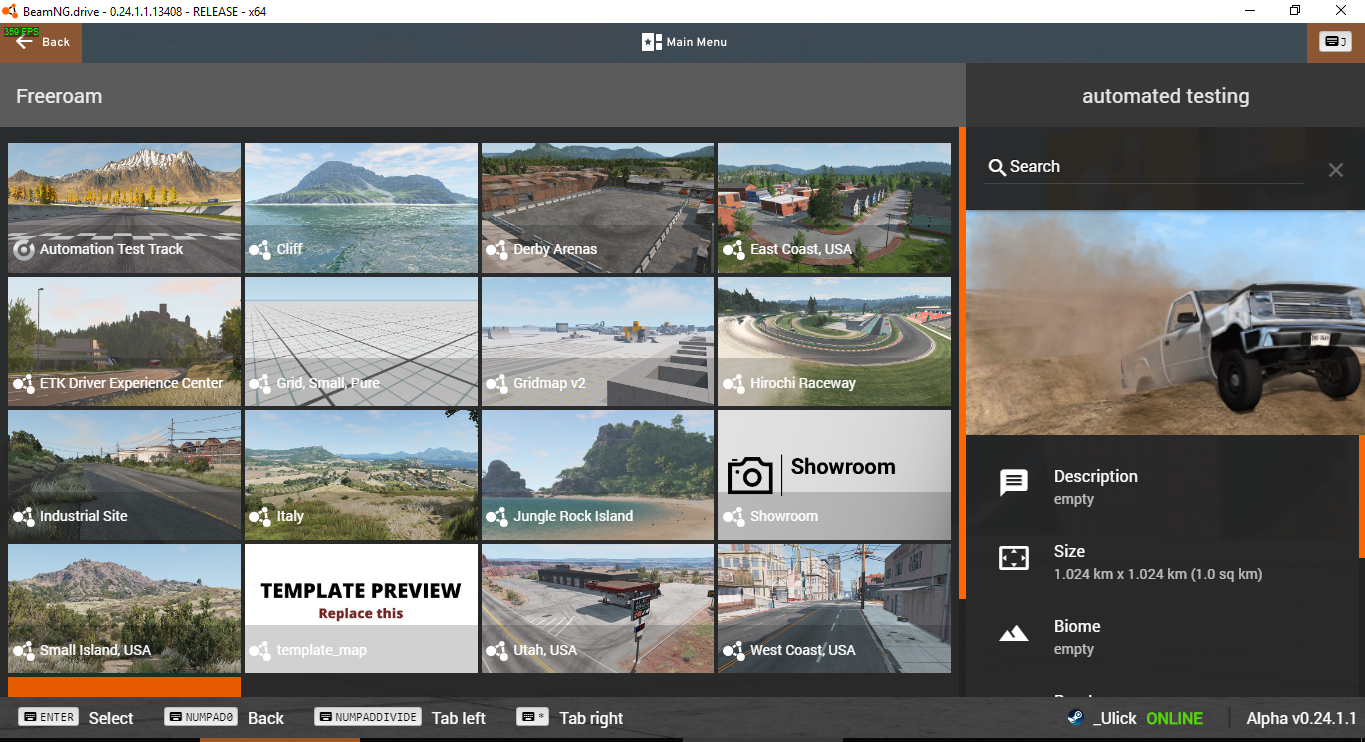Click spawn-point icon on Utah, USA
1365x742 pixels.
(496, 650)
